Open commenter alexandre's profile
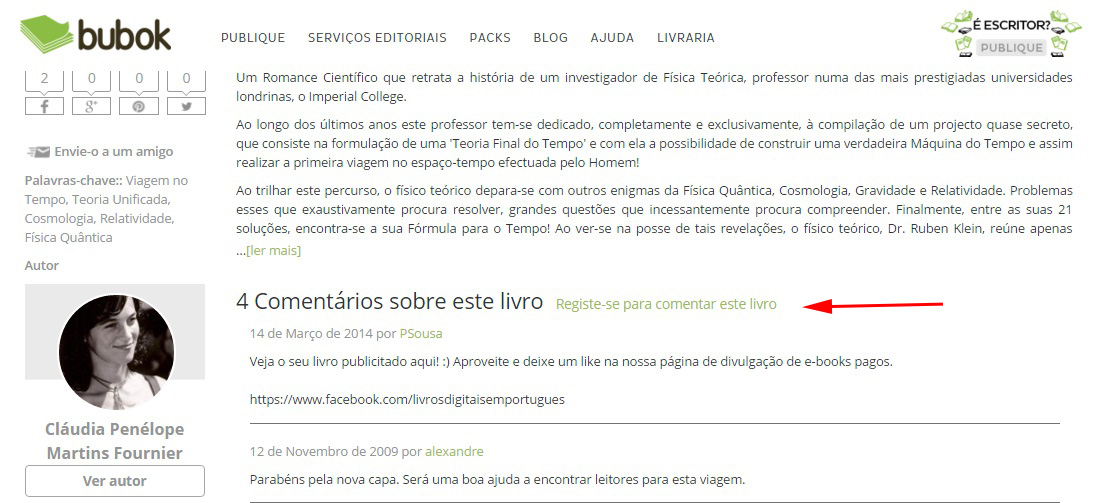This screenshot has height=503, width=1118. tap(454, 452)
